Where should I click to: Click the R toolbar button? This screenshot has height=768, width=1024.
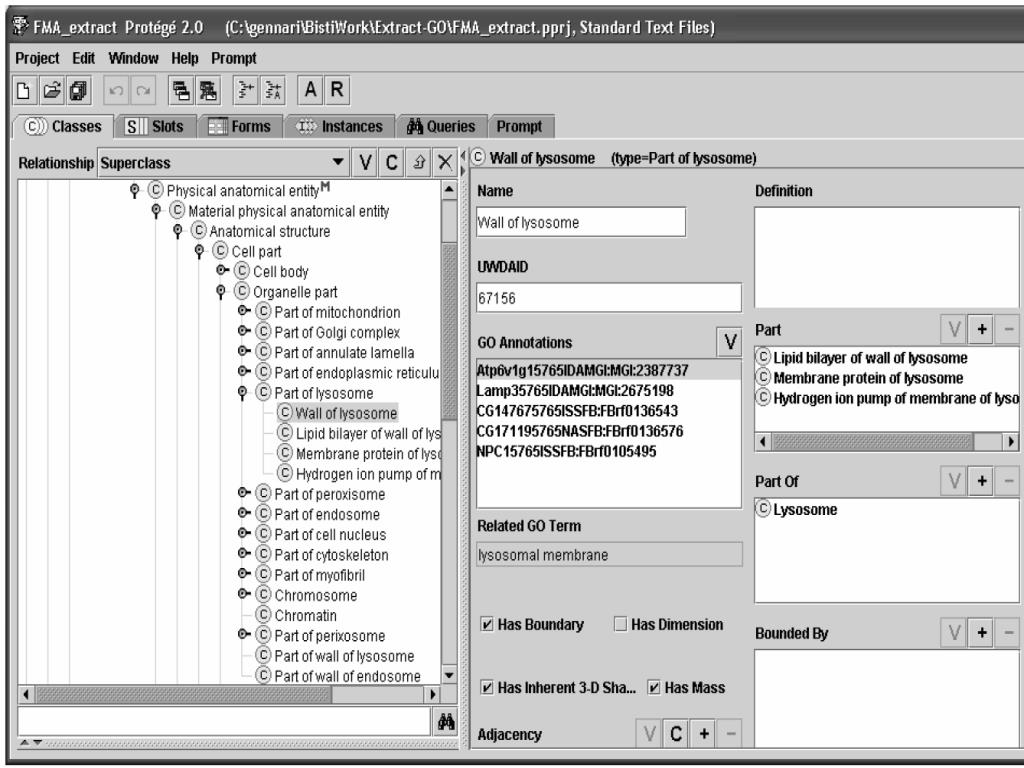pyautogui.click(x=337, y=89)
